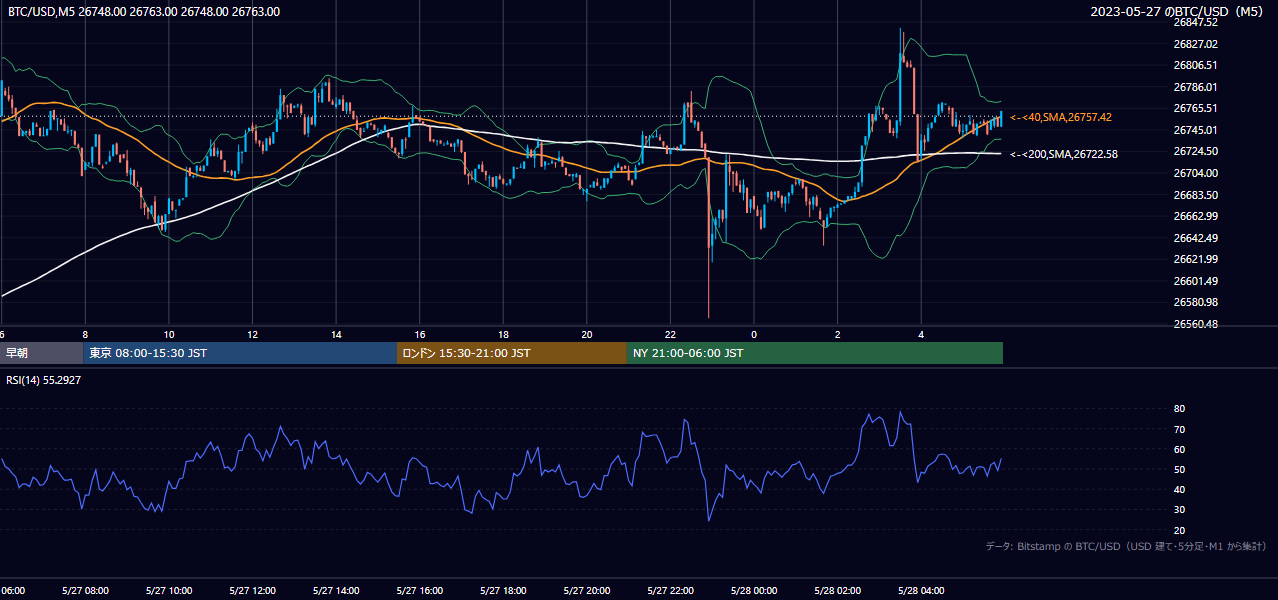Click the RSI(14) 55.2927 indicator label
This screenshot has height=600, width=1278.
(44, 380)
